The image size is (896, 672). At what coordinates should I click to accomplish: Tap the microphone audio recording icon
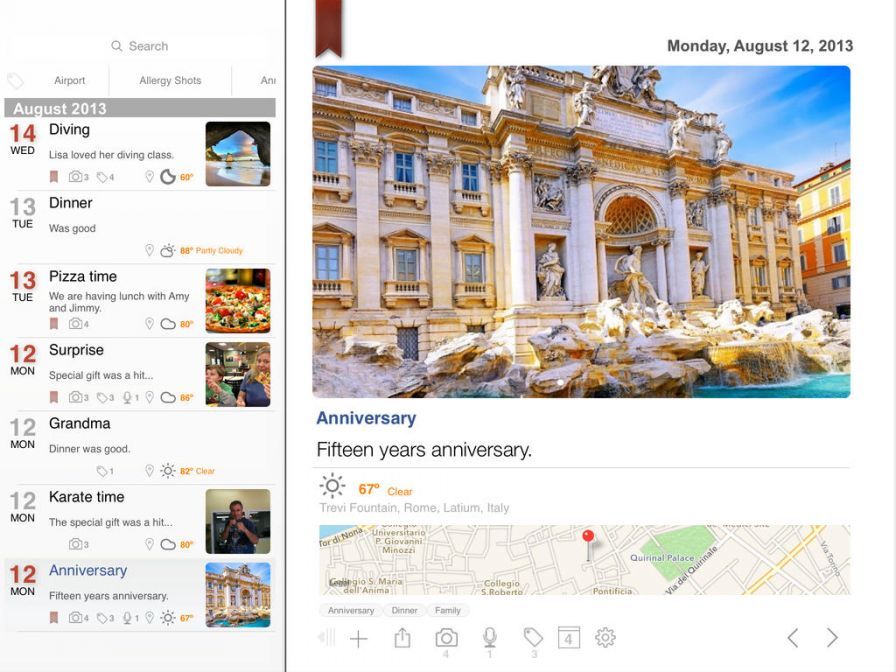point(489,638)
